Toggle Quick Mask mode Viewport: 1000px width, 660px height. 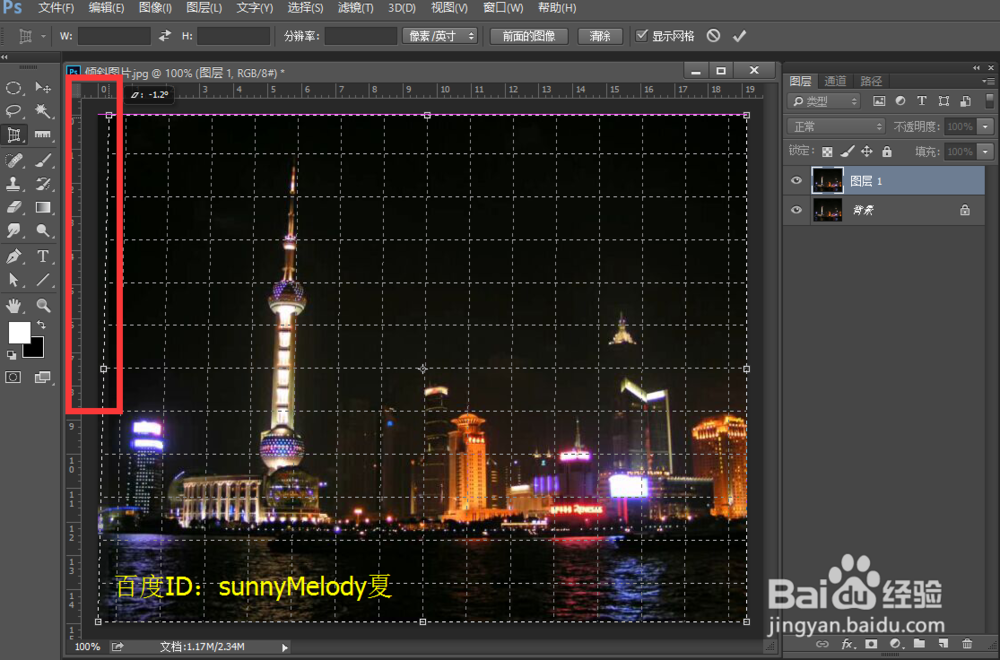[x=13, y=377]
